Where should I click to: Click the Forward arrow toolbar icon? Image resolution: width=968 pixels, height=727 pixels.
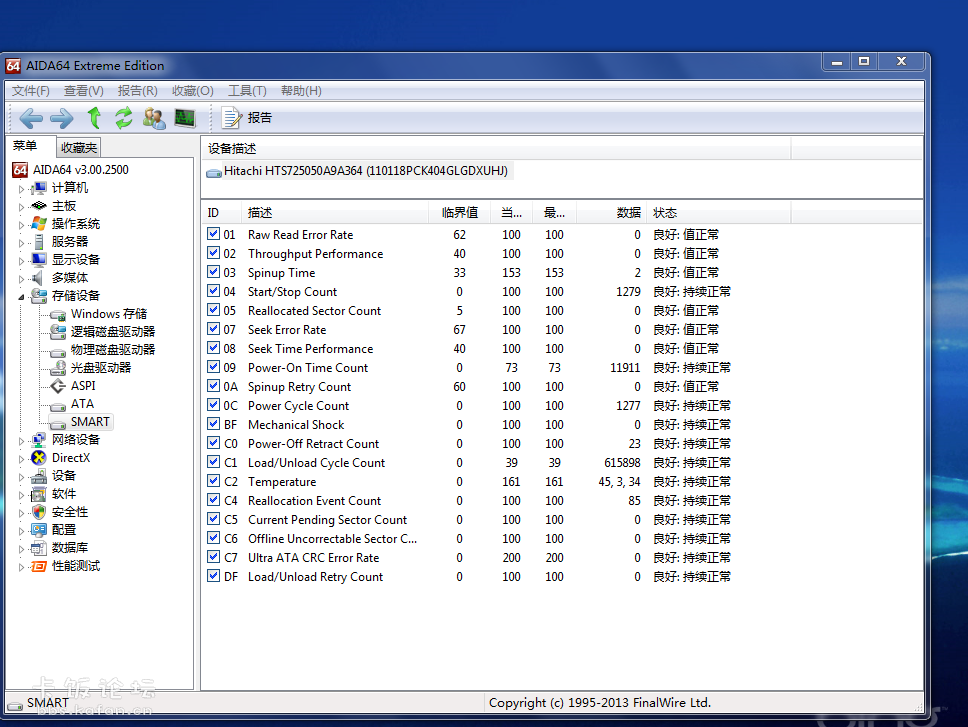pos(62,118)
